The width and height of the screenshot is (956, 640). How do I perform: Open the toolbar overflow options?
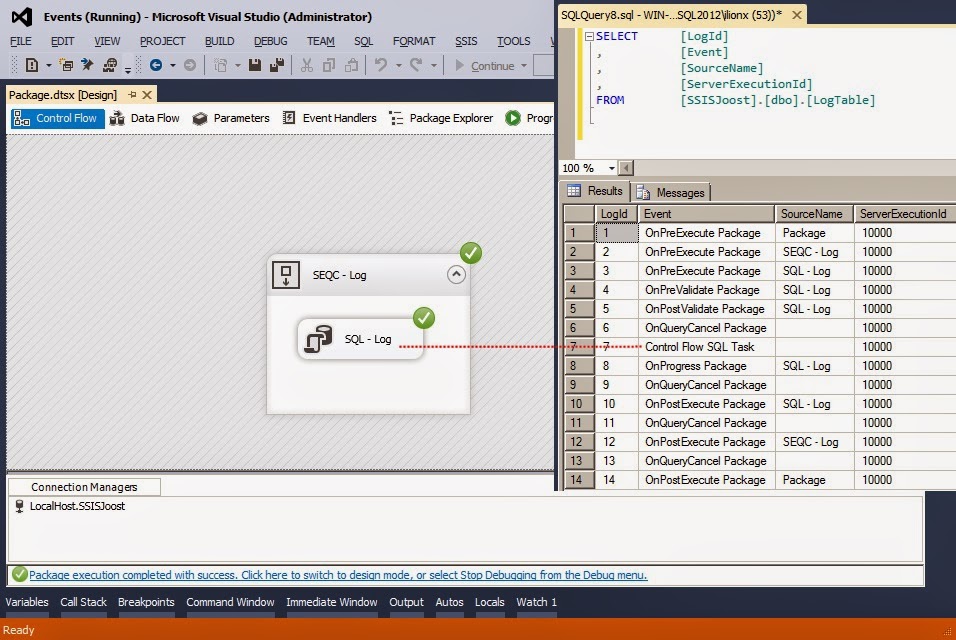tap(128, 69)
